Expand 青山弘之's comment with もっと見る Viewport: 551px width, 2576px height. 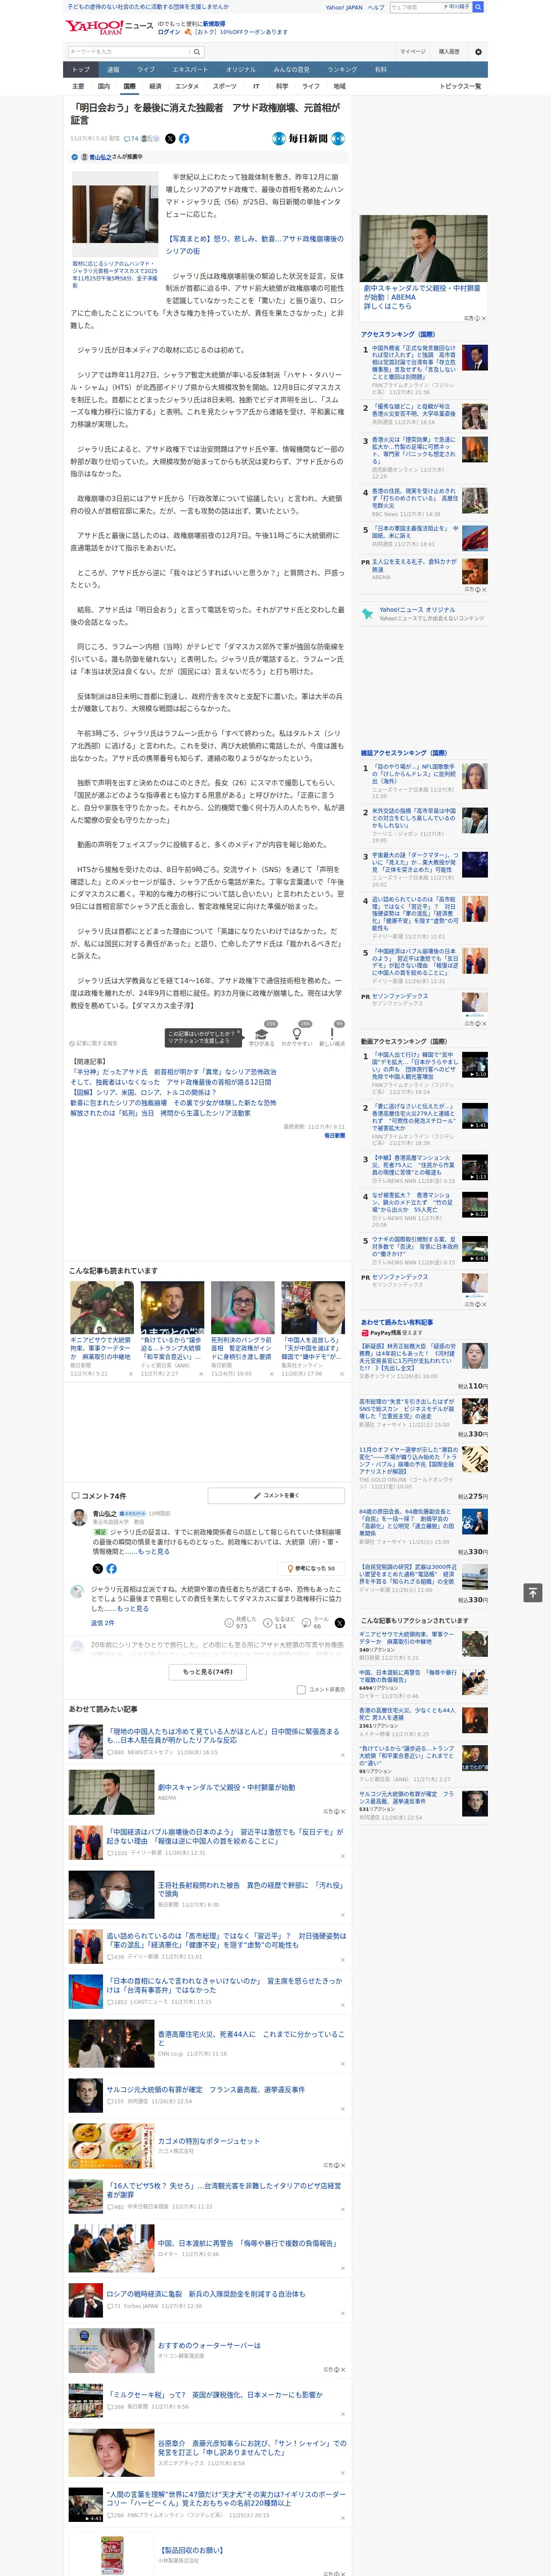coord(154,1551)
